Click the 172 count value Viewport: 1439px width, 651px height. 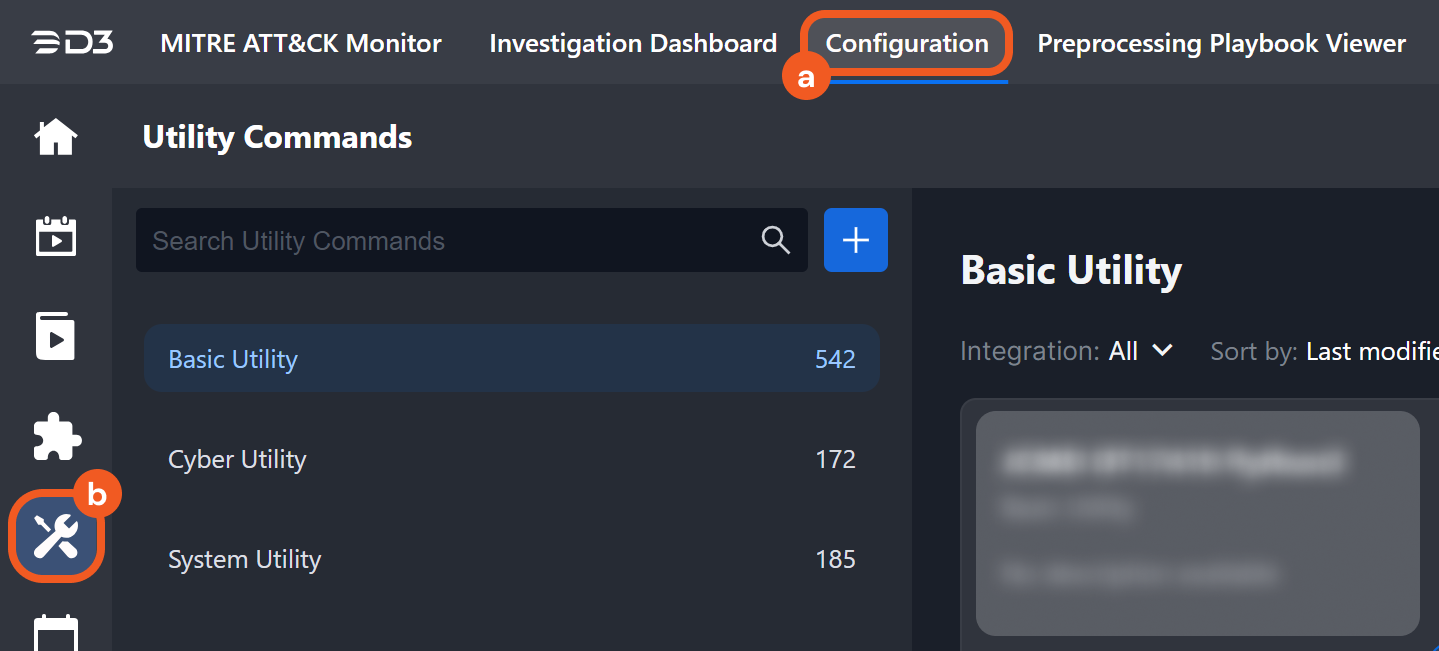click(835, 459)
